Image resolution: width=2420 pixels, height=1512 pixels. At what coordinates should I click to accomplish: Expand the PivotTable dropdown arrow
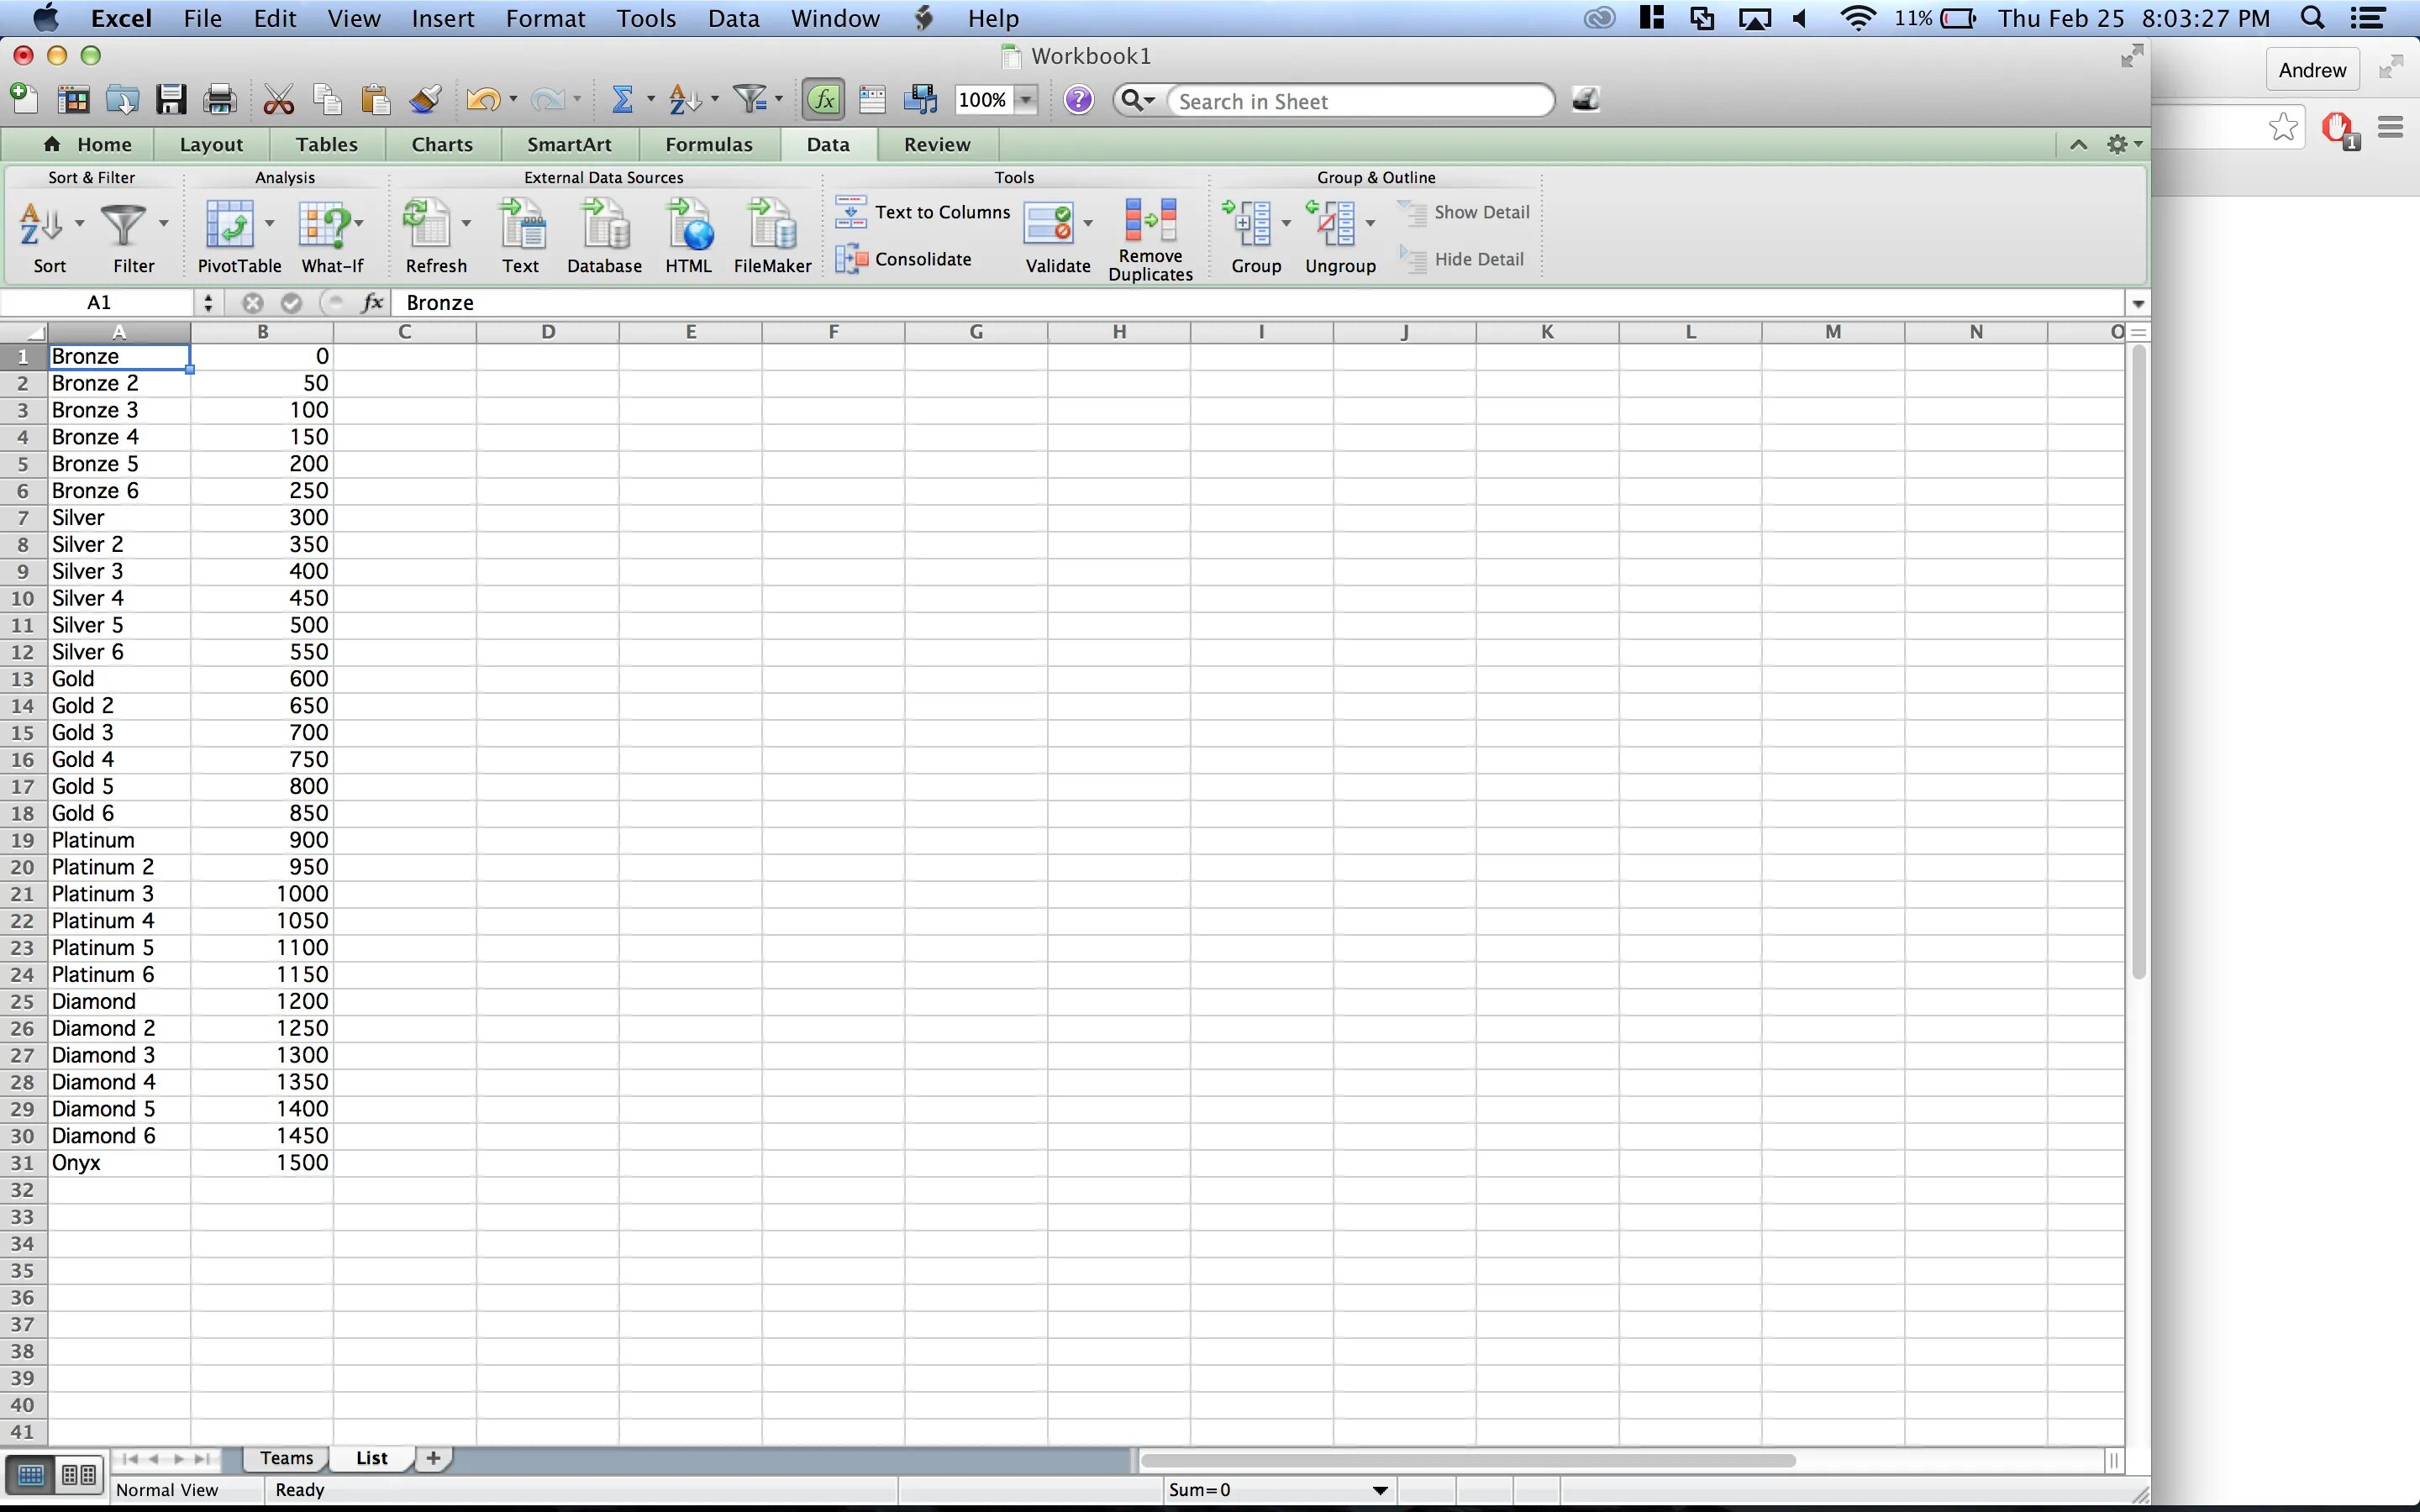[269, 224]
